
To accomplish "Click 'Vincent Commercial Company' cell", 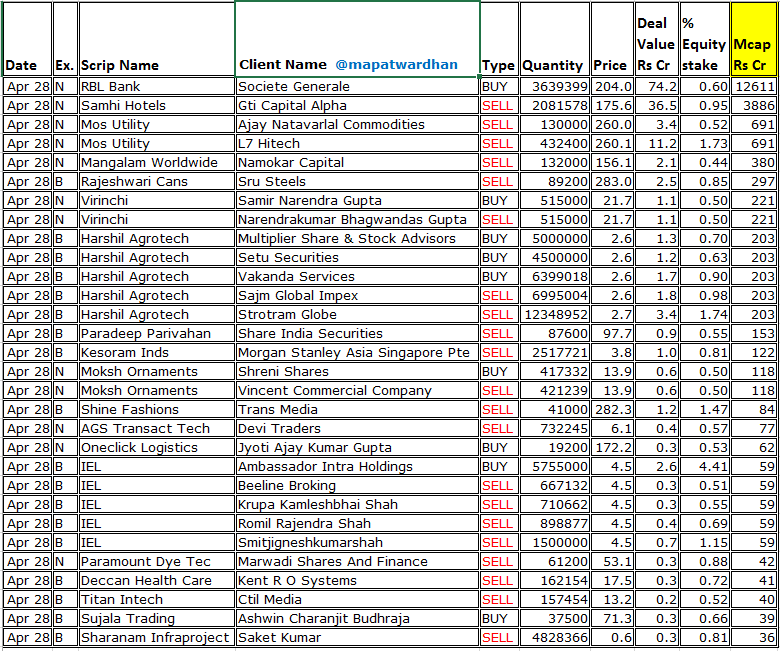I will click(x=357, y=390).
